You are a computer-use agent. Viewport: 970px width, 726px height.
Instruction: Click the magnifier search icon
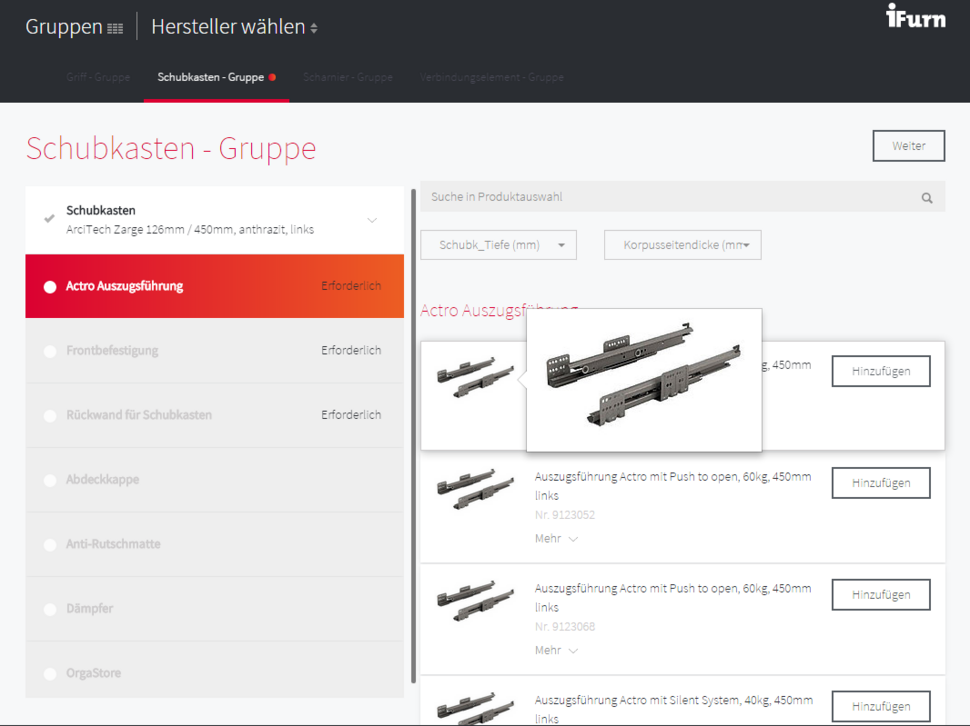[x=927, y=198]
